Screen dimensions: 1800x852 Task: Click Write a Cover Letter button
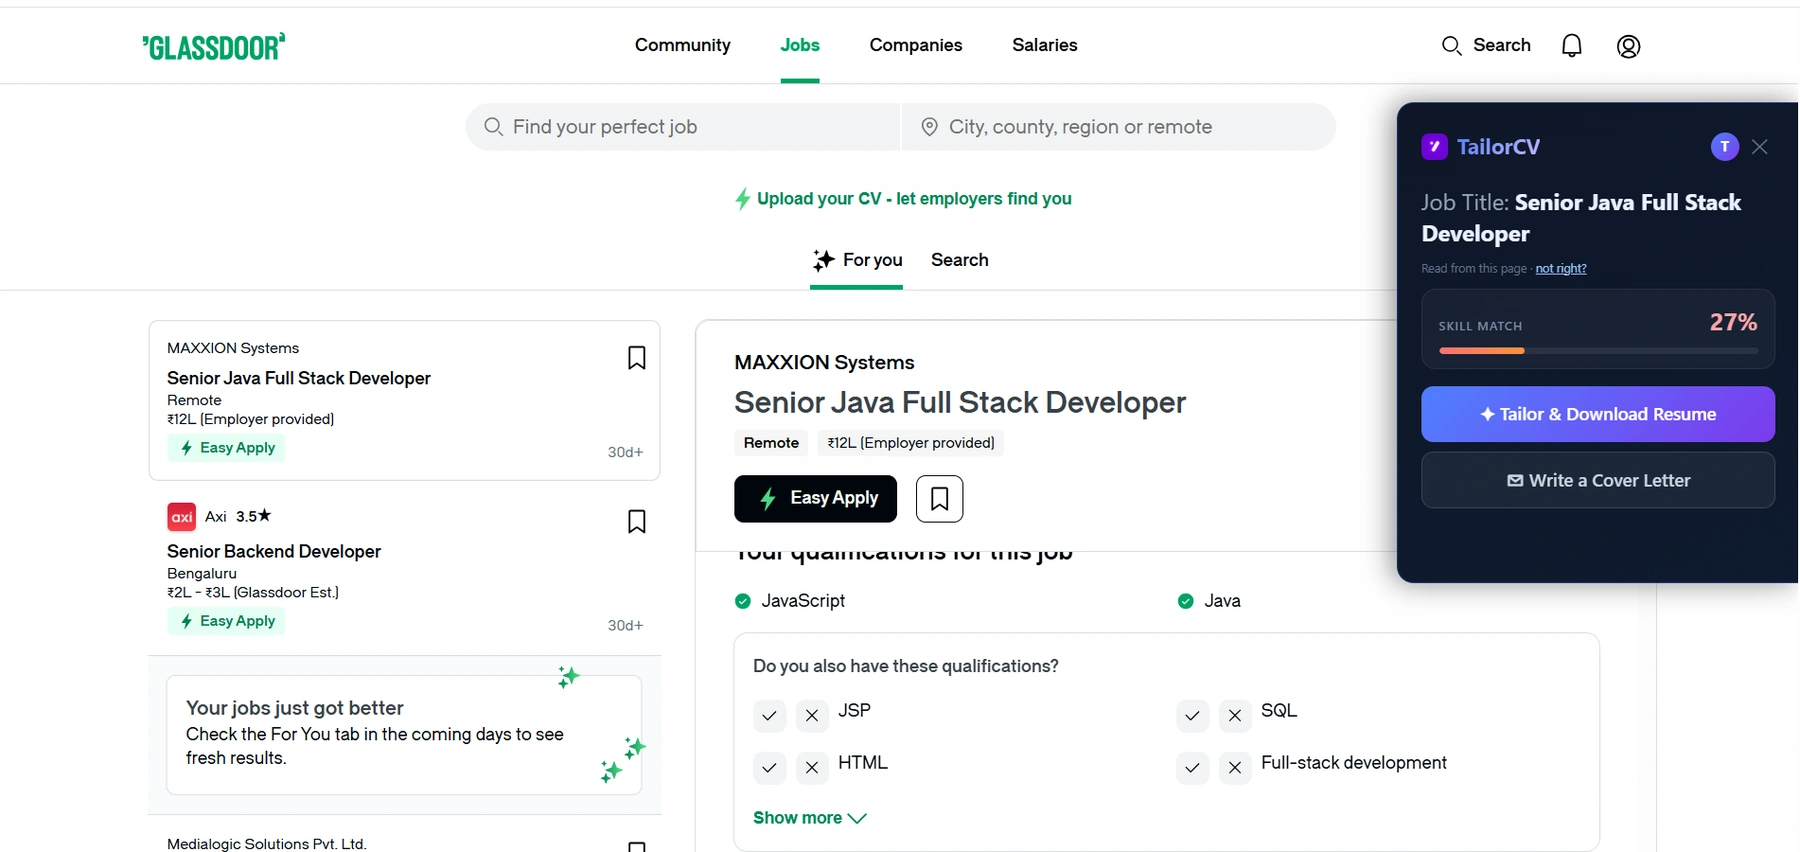point(1598,480)
